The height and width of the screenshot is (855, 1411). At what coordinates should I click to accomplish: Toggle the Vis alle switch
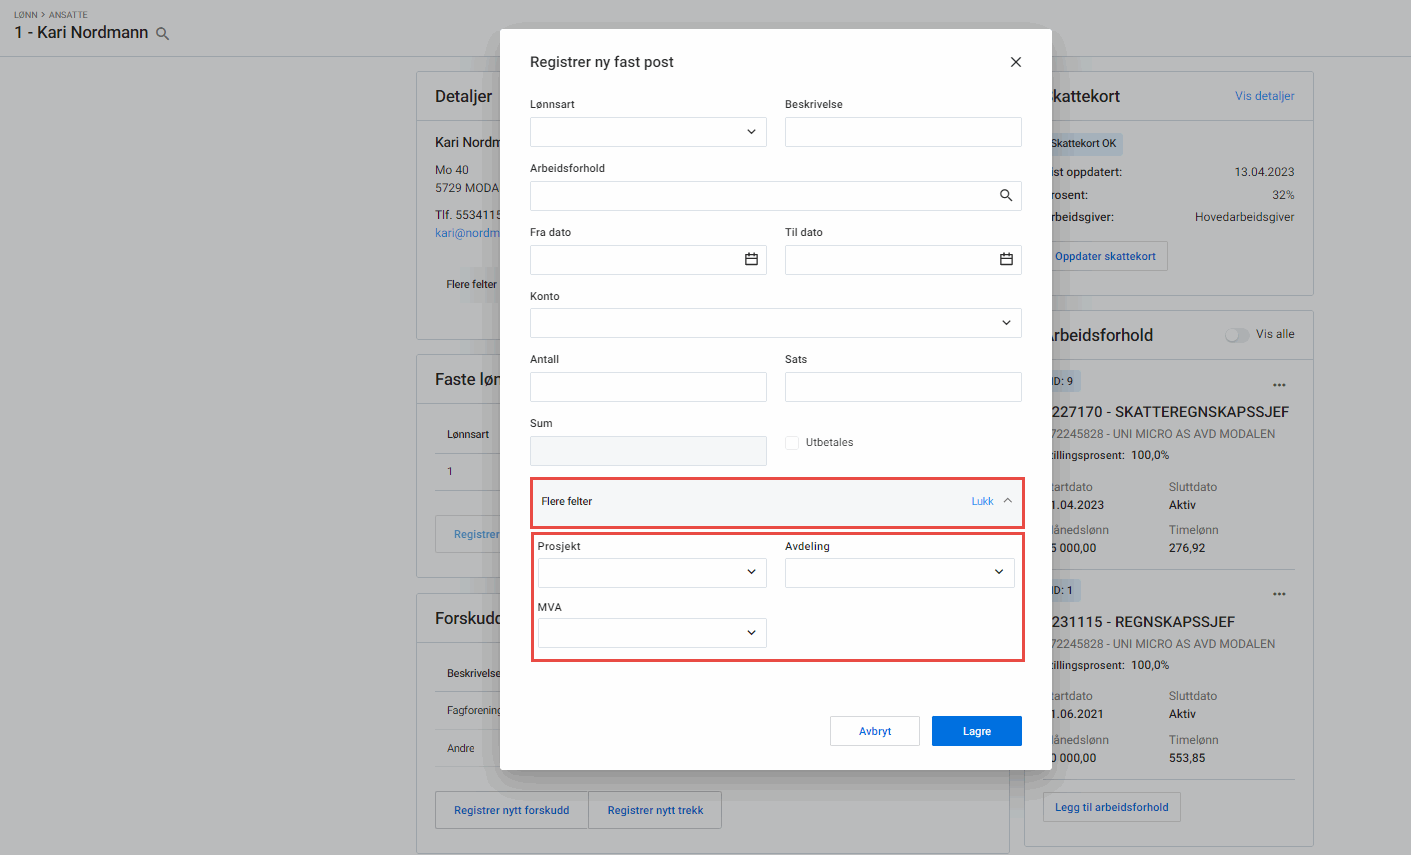pyautogui.click(x=1237, y=335)
